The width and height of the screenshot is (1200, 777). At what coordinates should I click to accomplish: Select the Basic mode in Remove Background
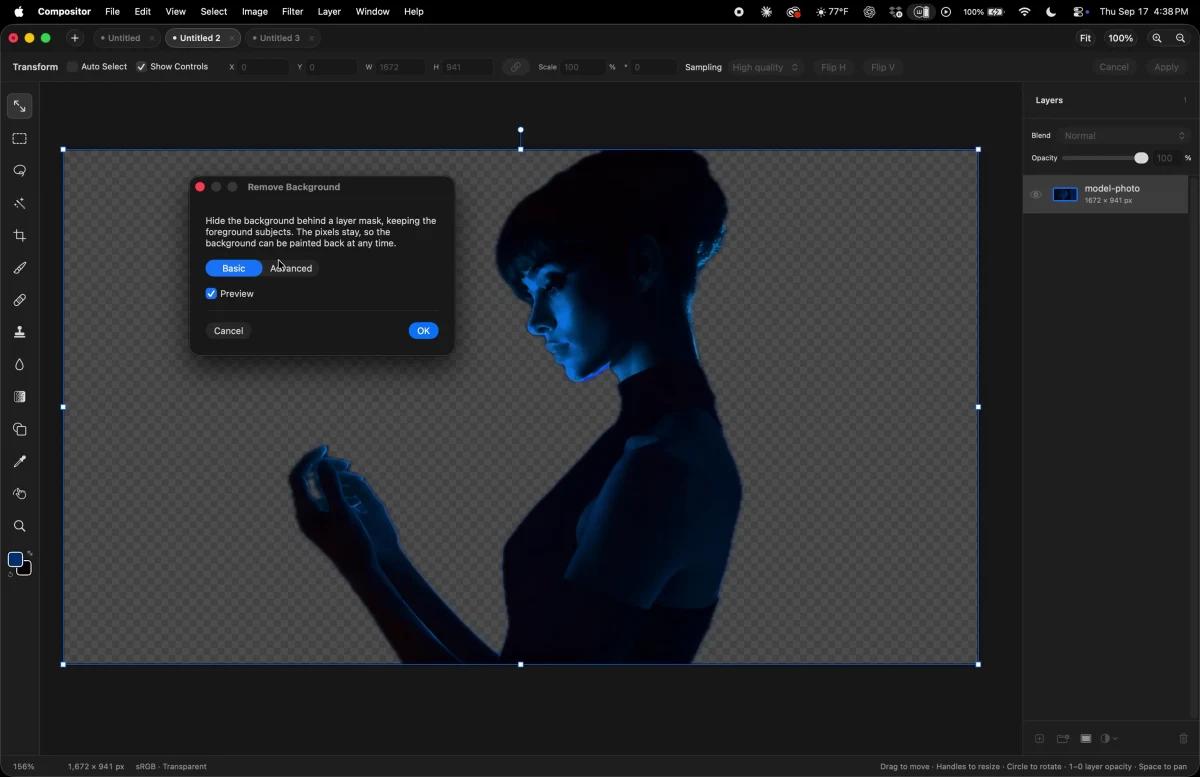tap(234, 268)
